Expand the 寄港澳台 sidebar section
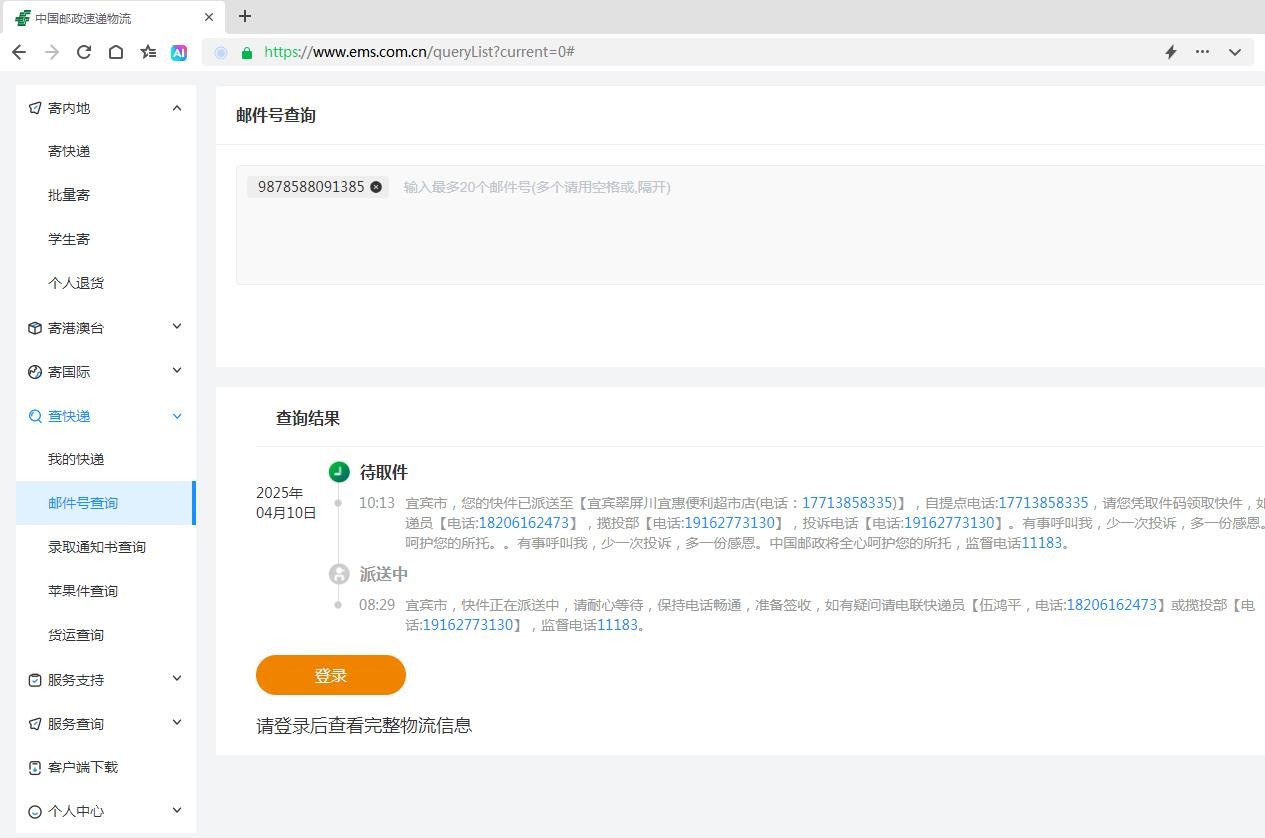This screenshot has height=838, width=1265. 177,327
